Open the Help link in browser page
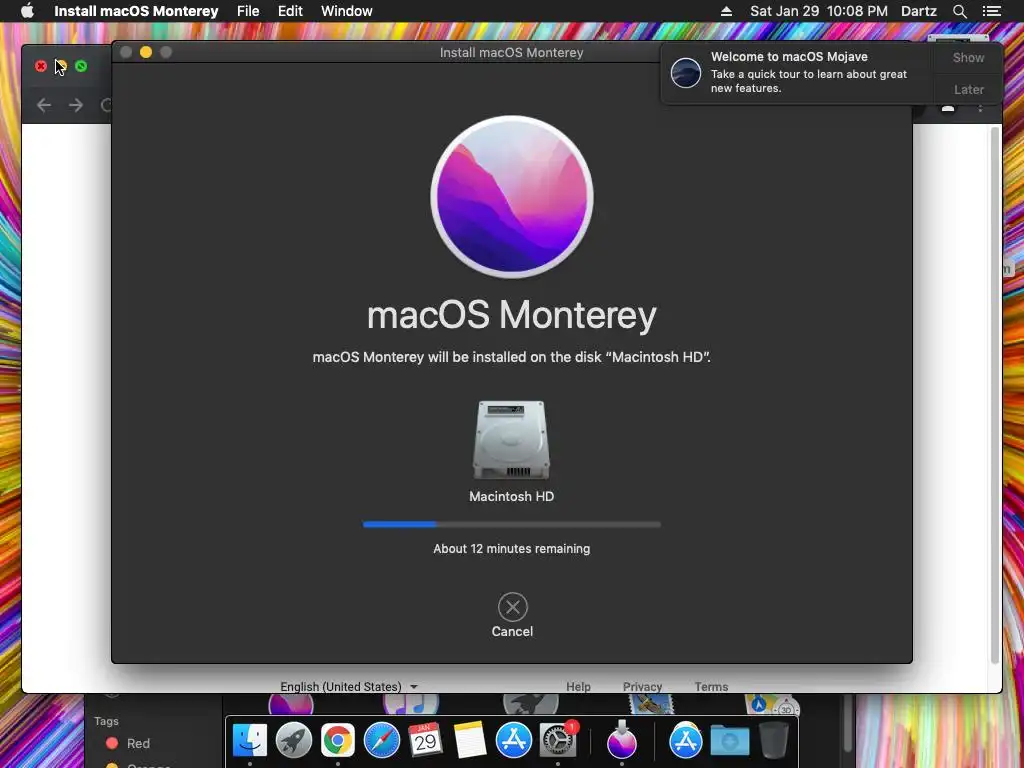This screenshot has height=768, width=1024. click(578, 686)
